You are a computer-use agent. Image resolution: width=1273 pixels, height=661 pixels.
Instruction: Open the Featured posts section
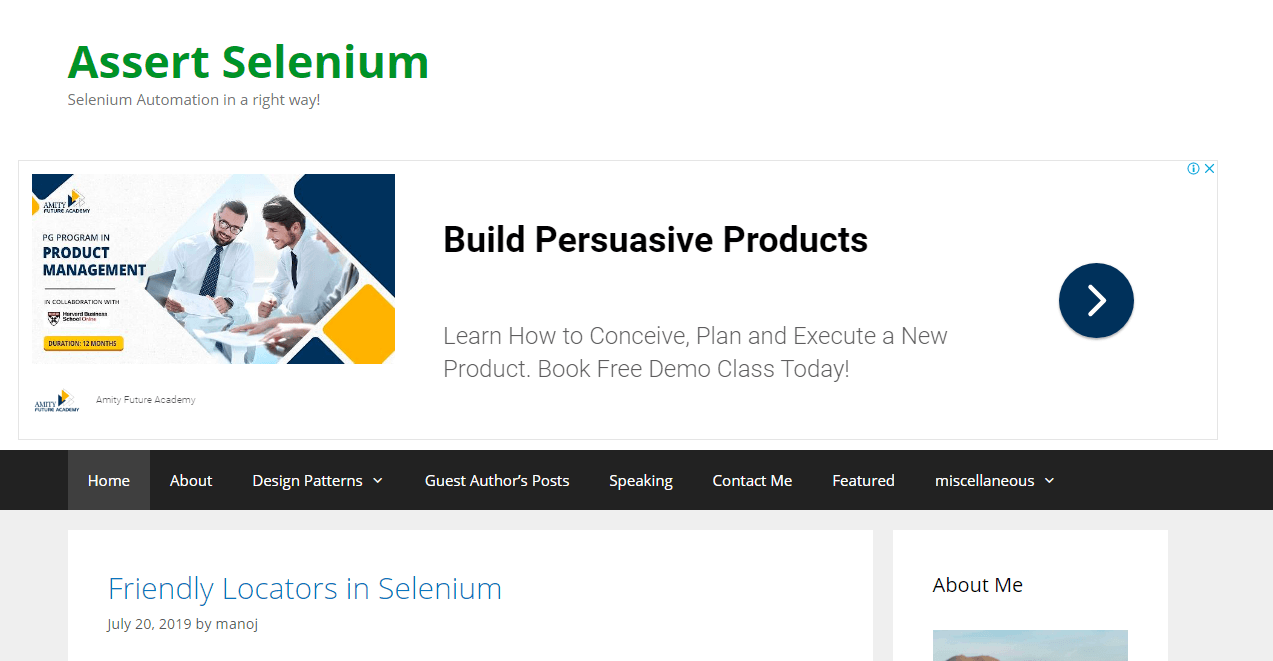click(863, 480)
